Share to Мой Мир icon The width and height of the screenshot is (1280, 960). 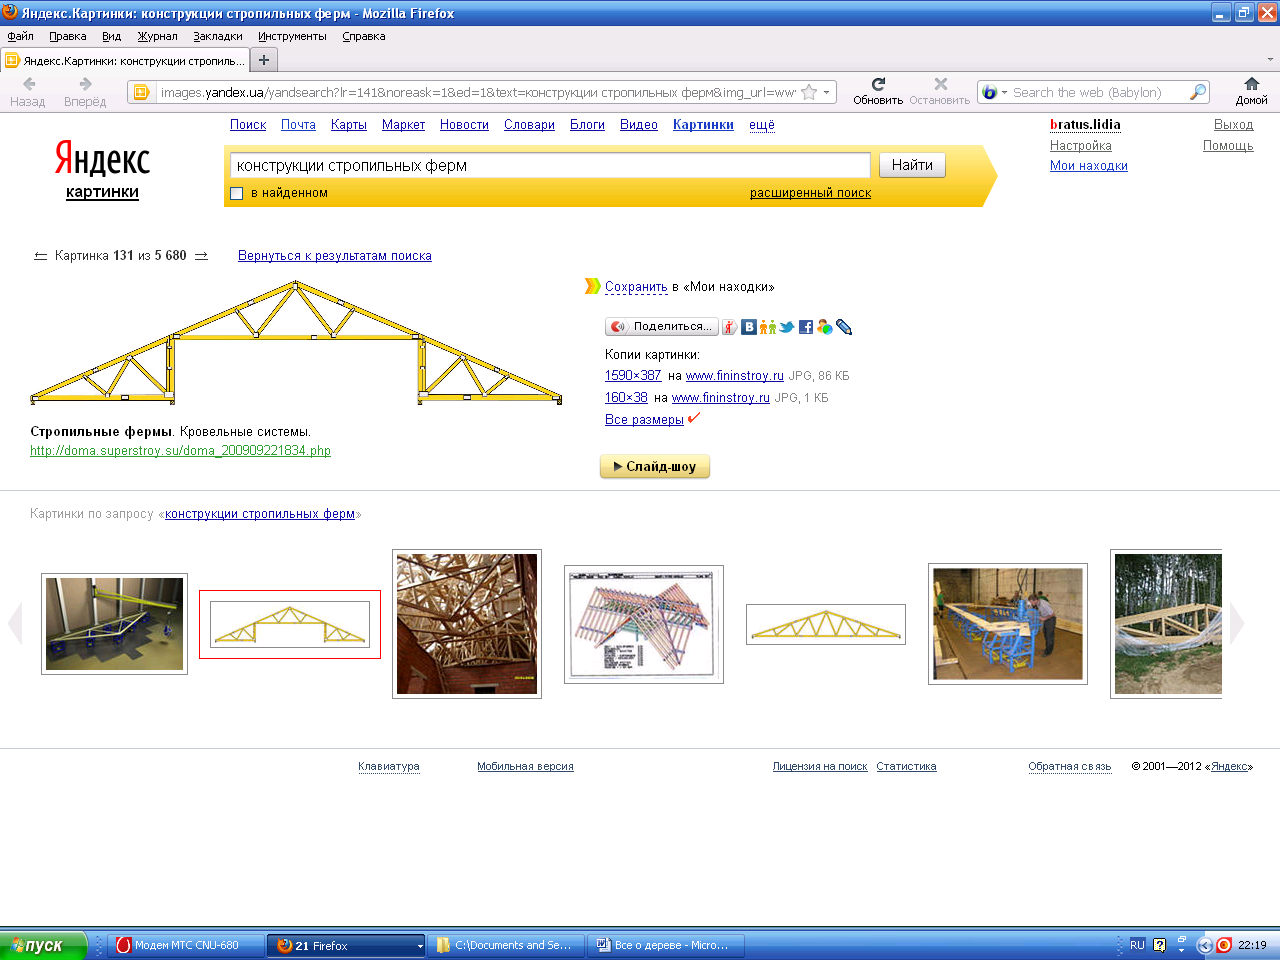click(x=824, y=327)
